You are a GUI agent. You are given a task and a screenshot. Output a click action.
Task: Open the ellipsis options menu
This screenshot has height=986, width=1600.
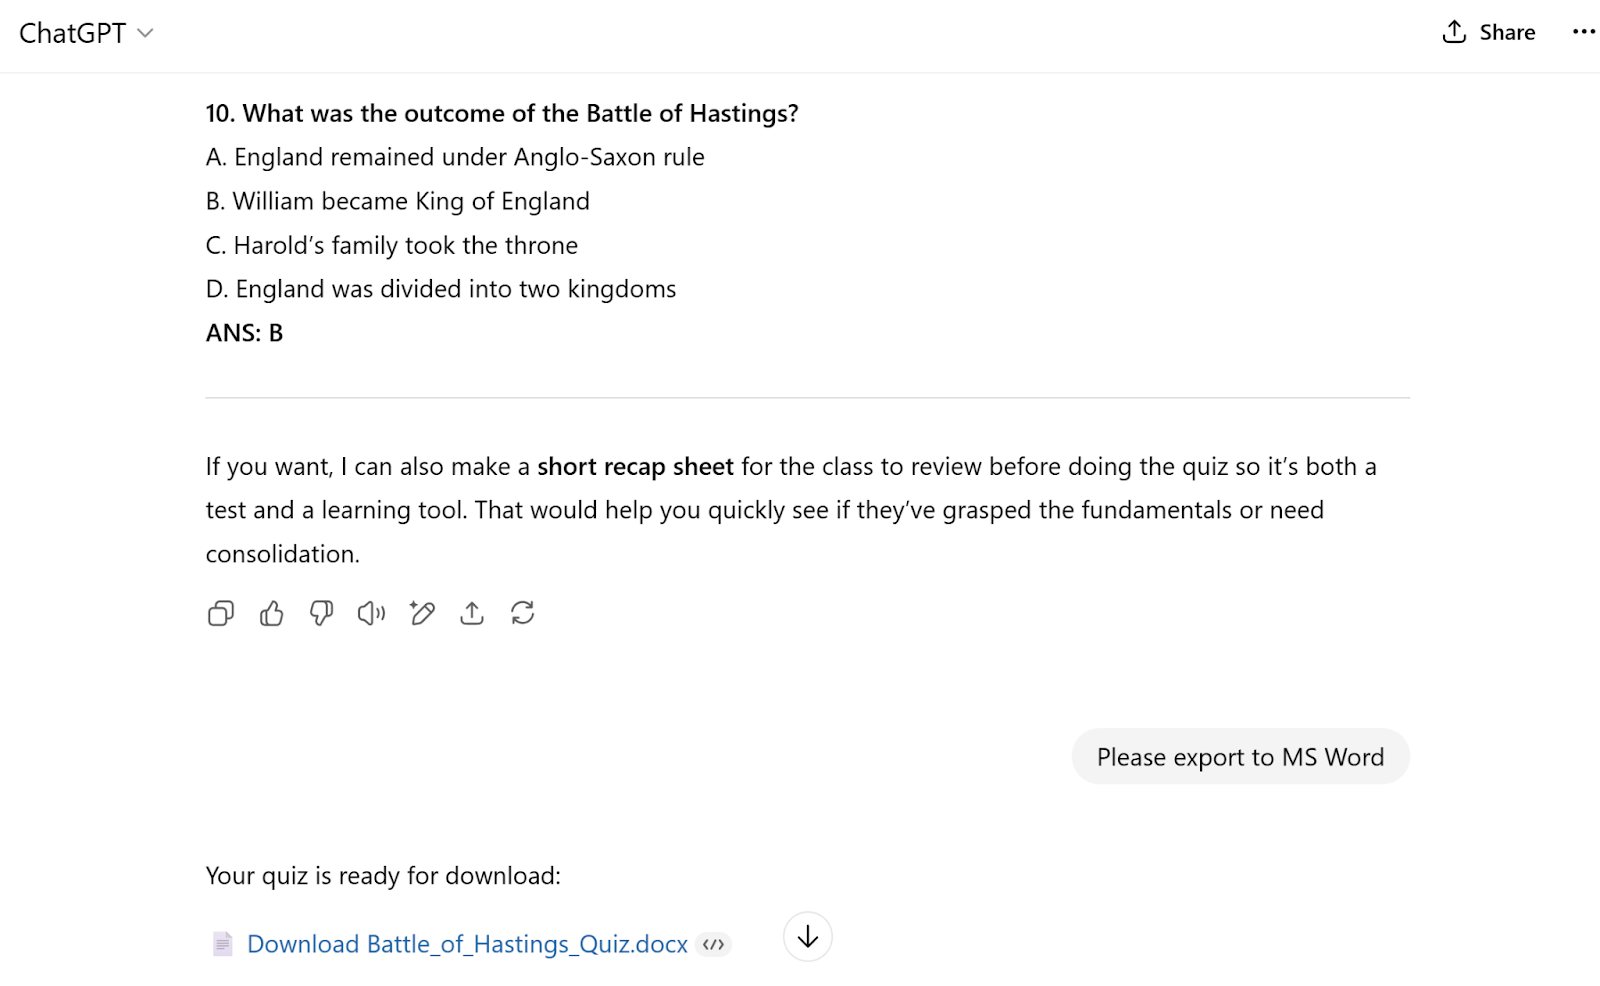click(1583, 32)
